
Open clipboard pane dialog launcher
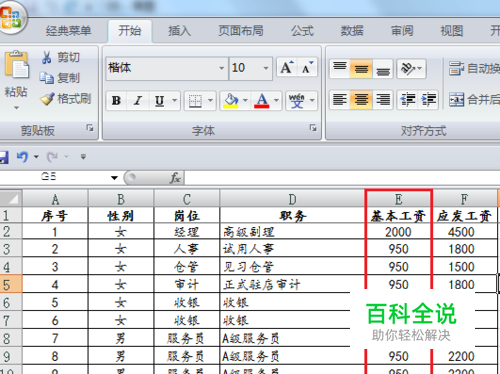pyautogui.click(x=90, y=128)
